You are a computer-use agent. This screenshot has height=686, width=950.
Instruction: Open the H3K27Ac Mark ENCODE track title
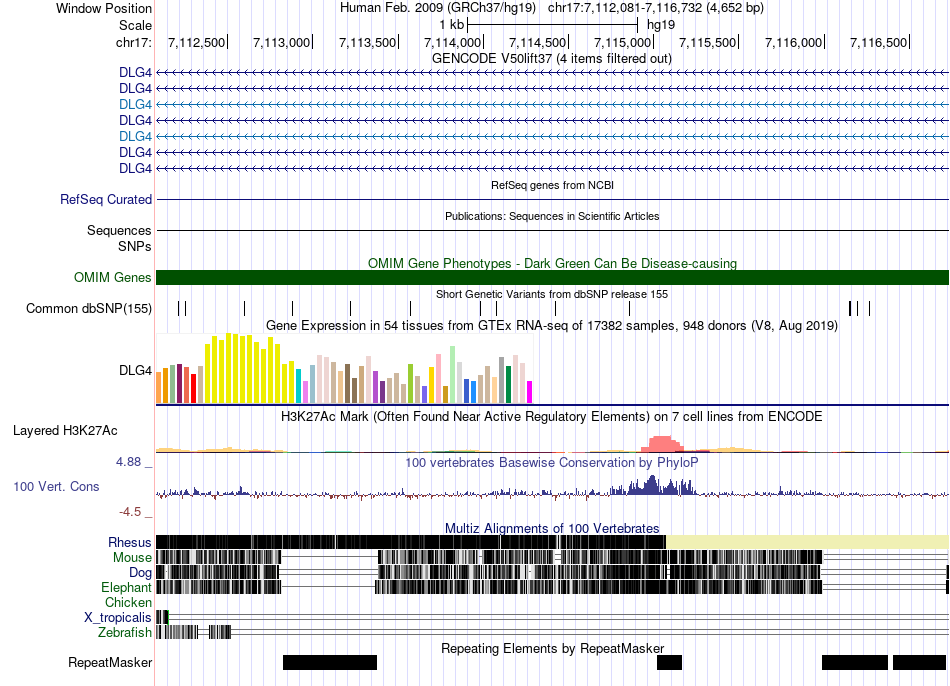click(552, 417)
